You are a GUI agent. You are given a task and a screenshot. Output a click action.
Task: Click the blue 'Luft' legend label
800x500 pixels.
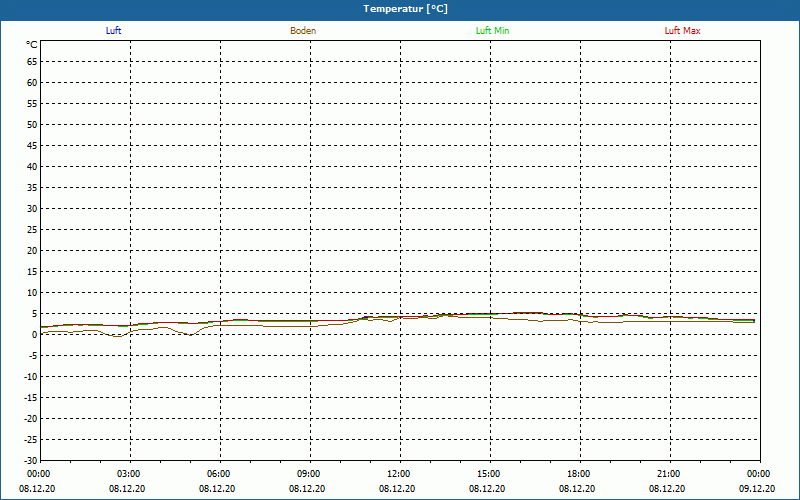pyautogui.click(x=113, y=31)
